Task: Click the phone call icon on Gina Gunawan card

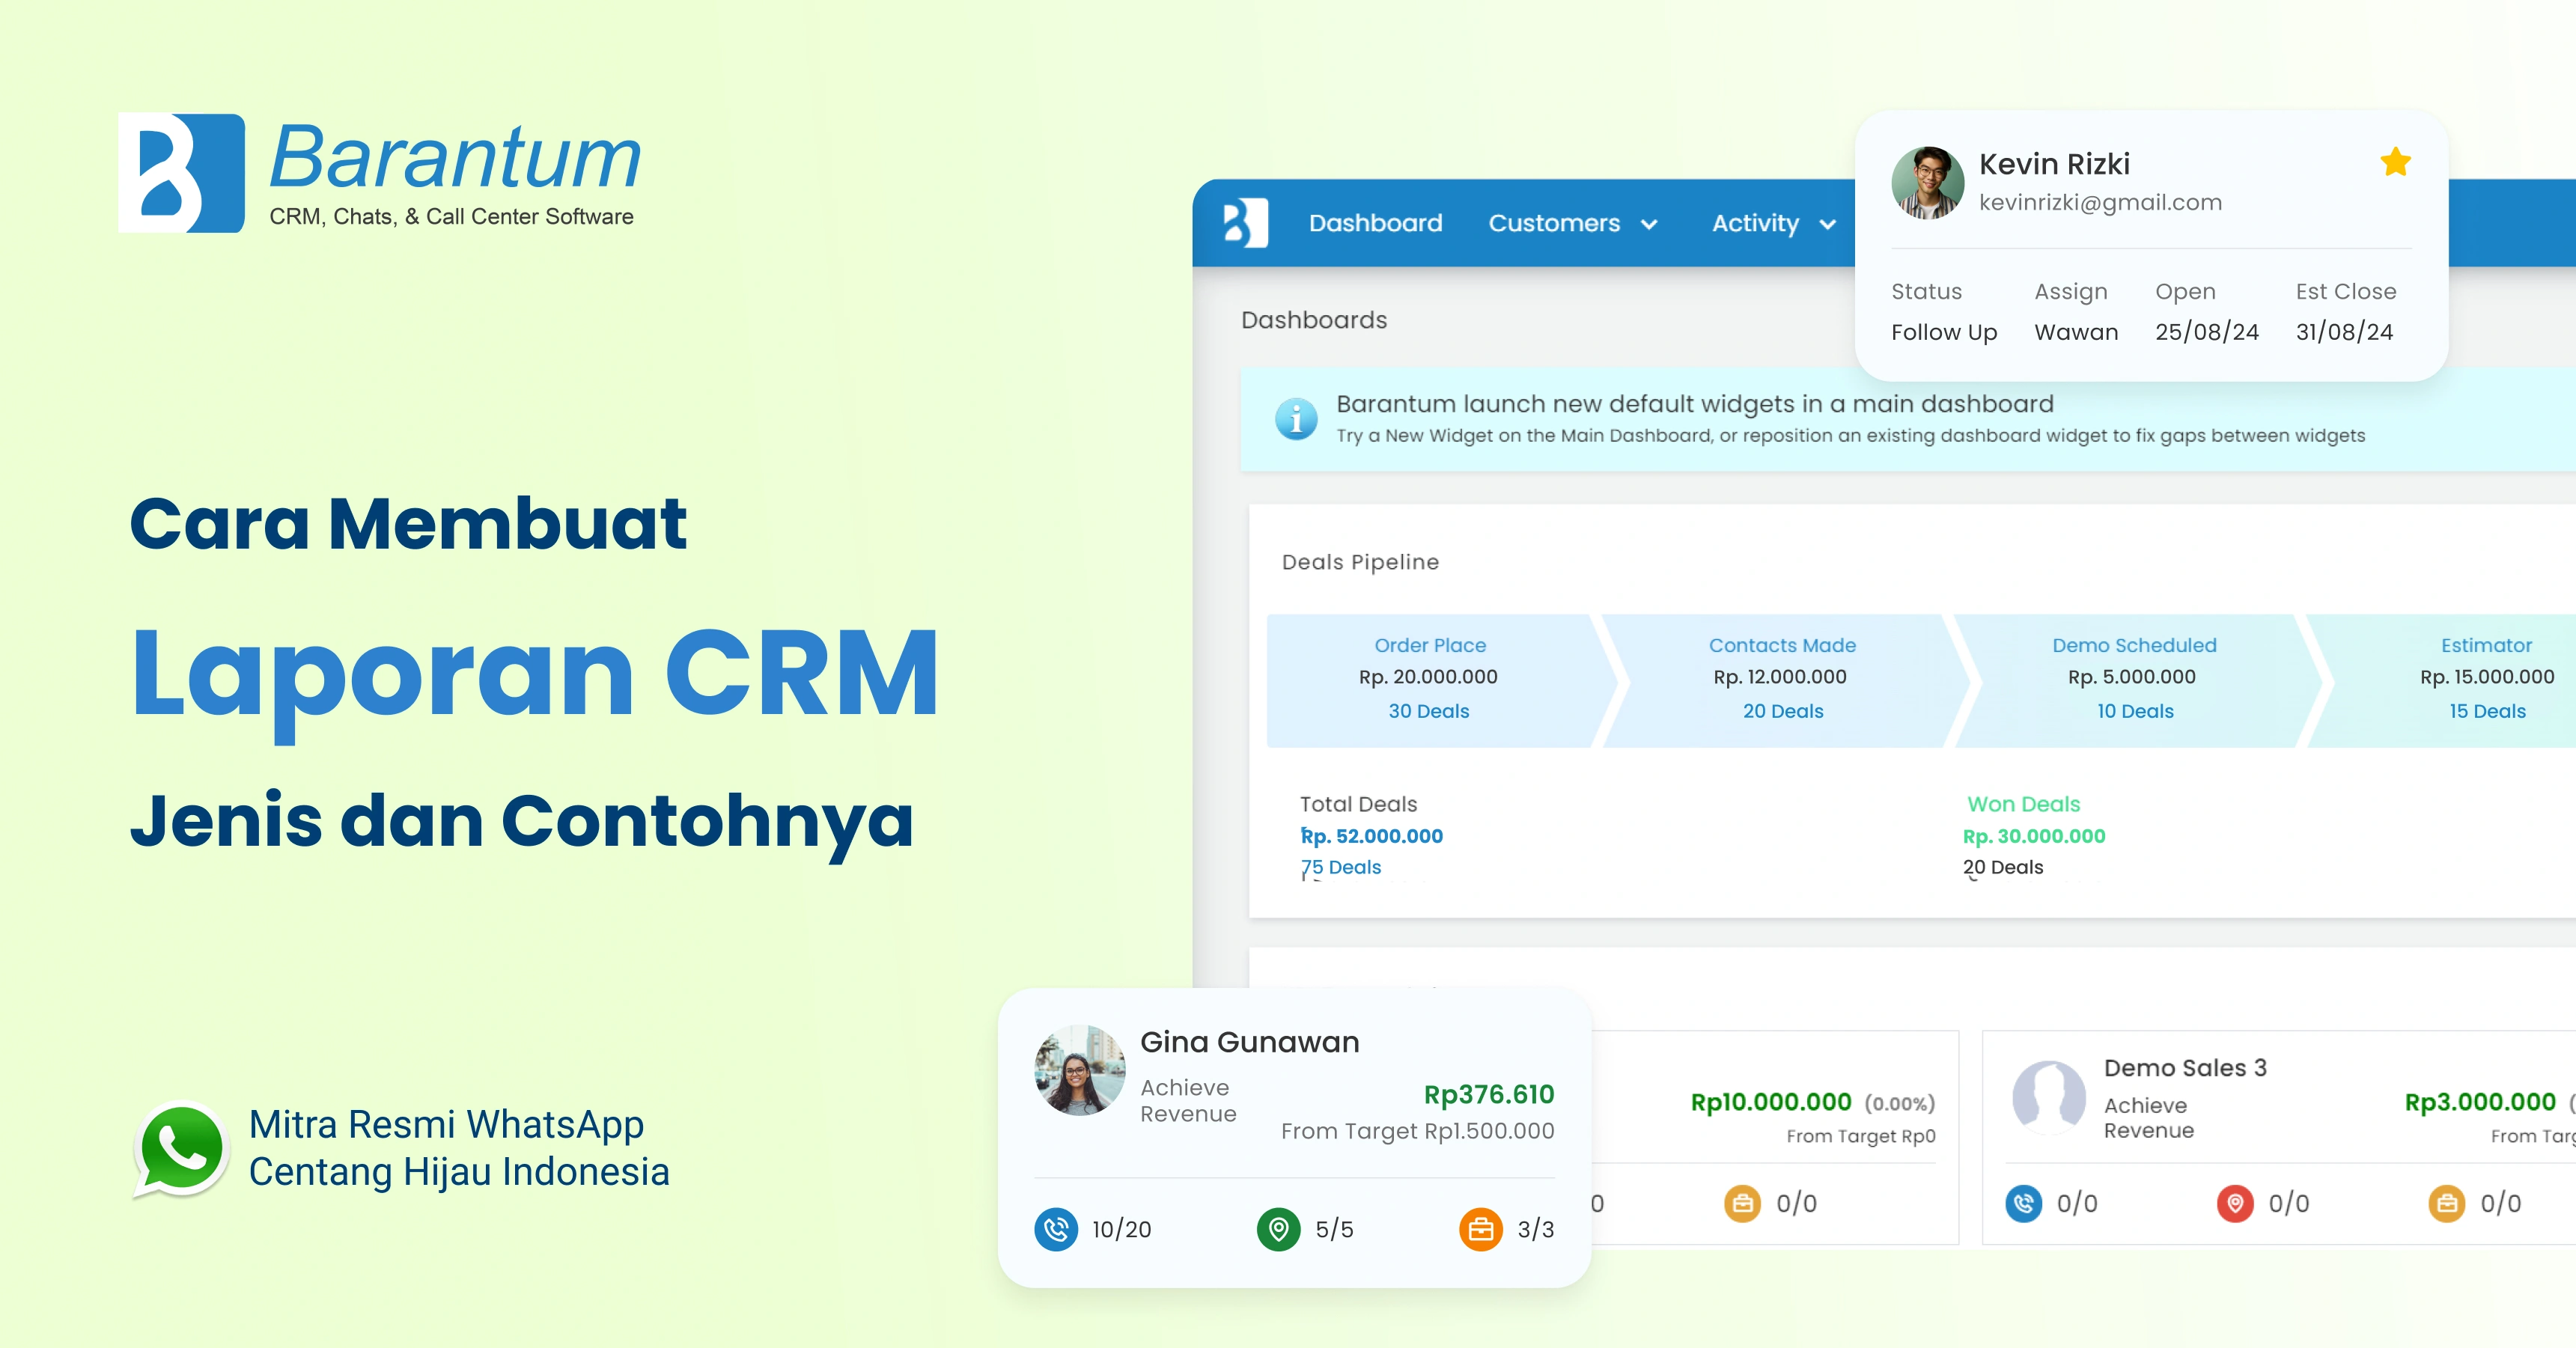Action: pyautogui.click(x=1056, y=1229)
